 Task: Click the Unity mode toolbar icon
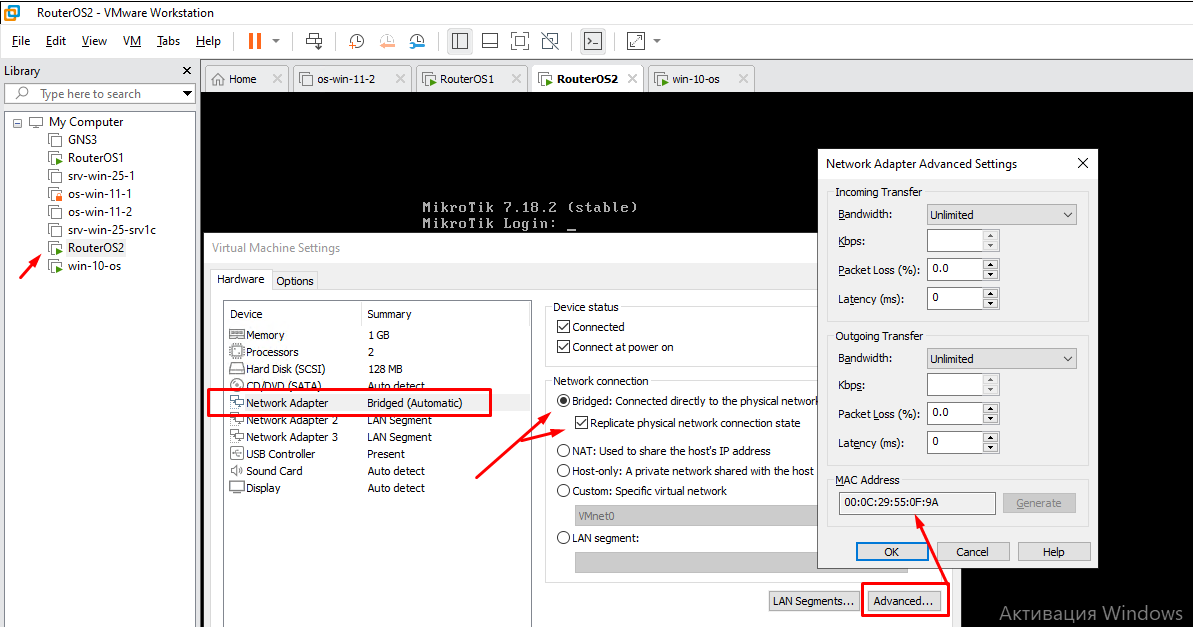(550, 41)
